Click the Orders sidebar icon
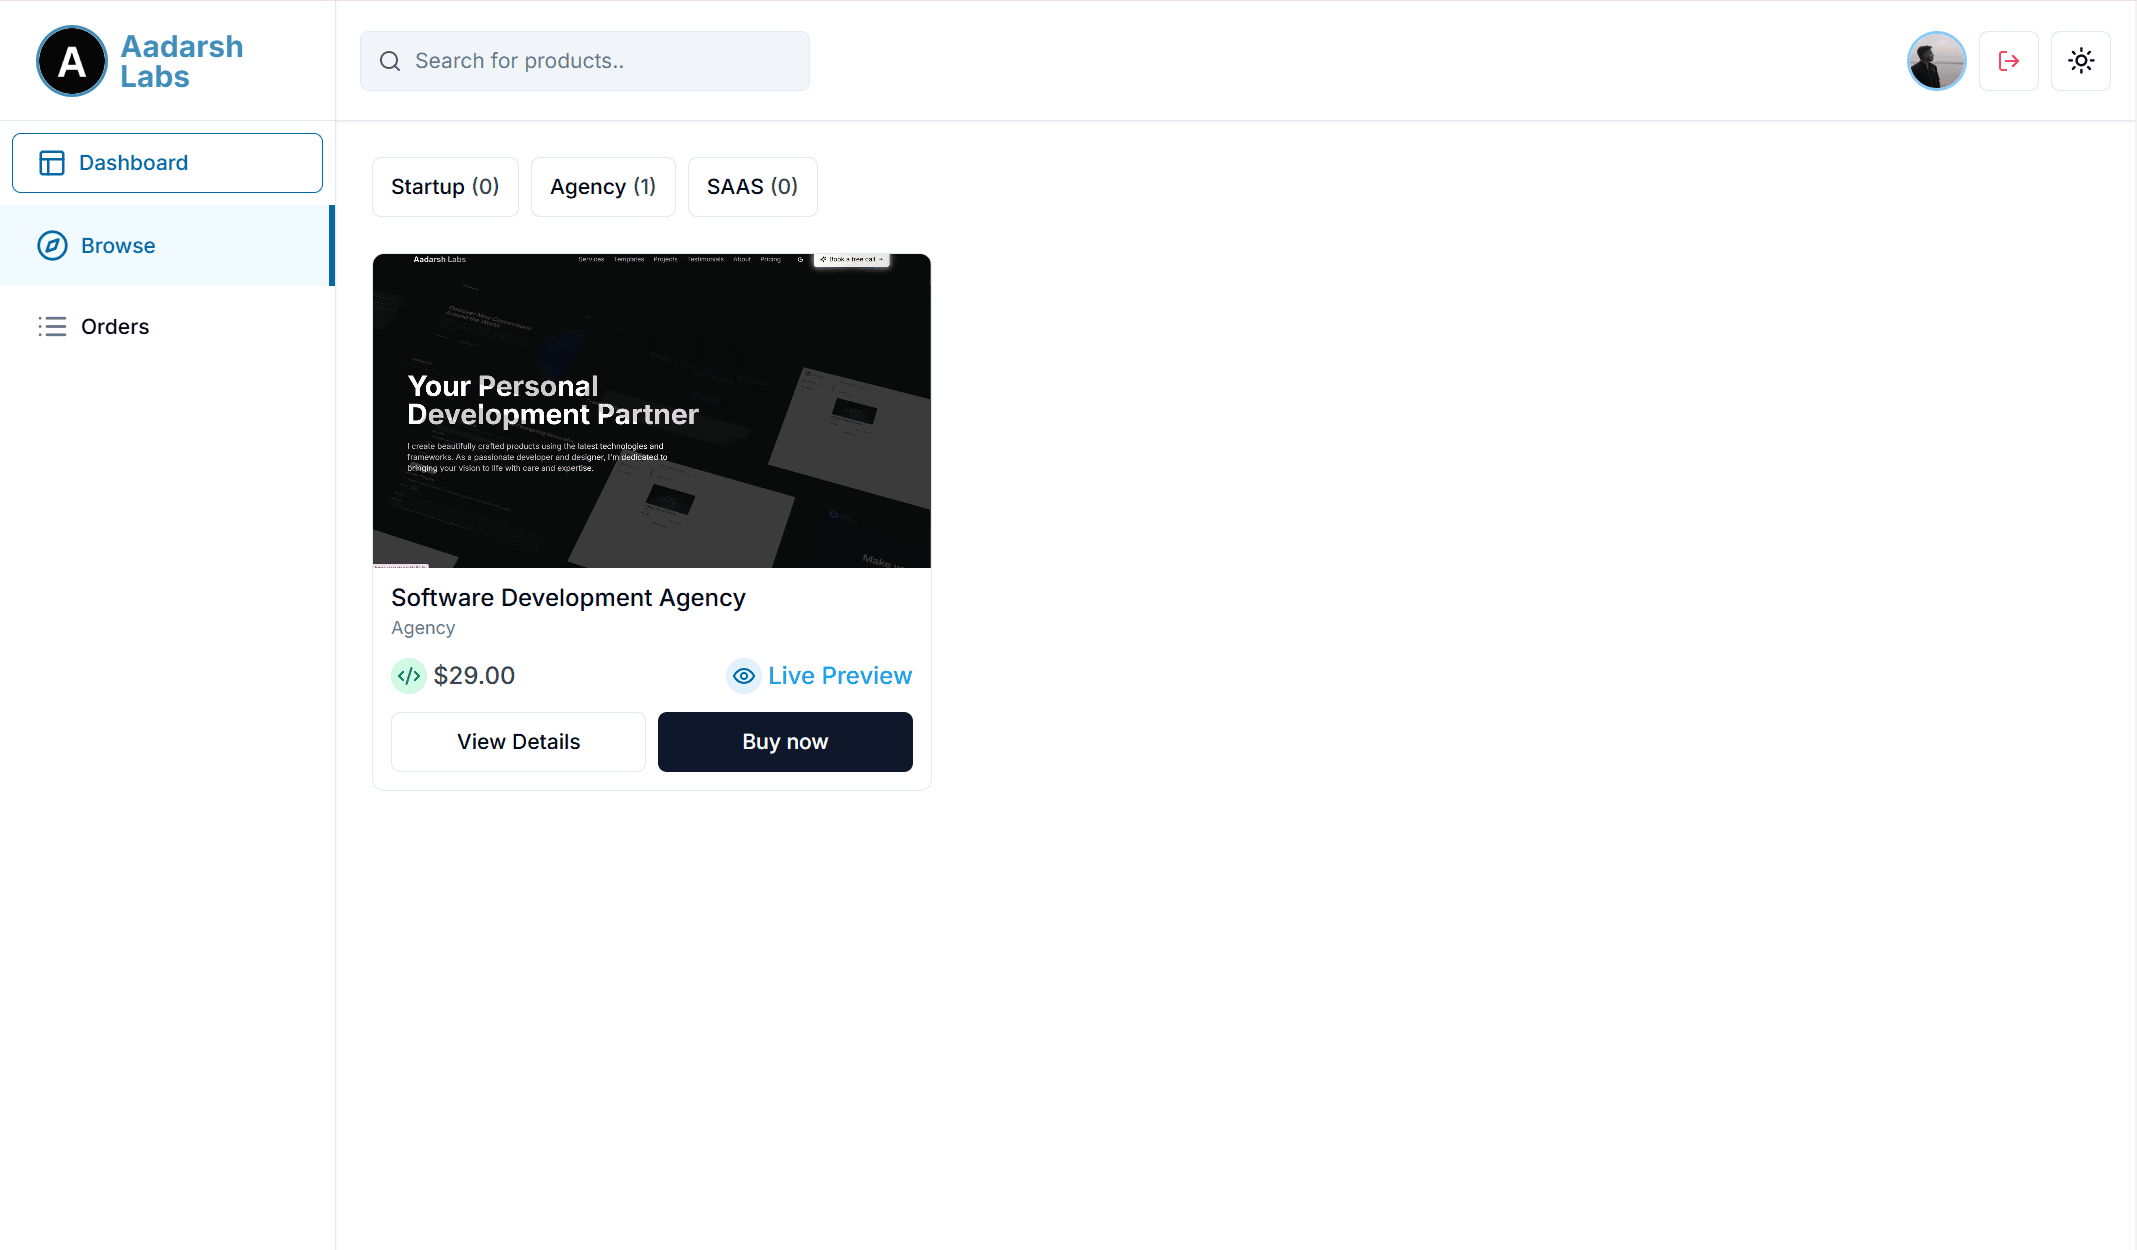This screenshot has width=2137, height=1250. click(x=51, y=326)
